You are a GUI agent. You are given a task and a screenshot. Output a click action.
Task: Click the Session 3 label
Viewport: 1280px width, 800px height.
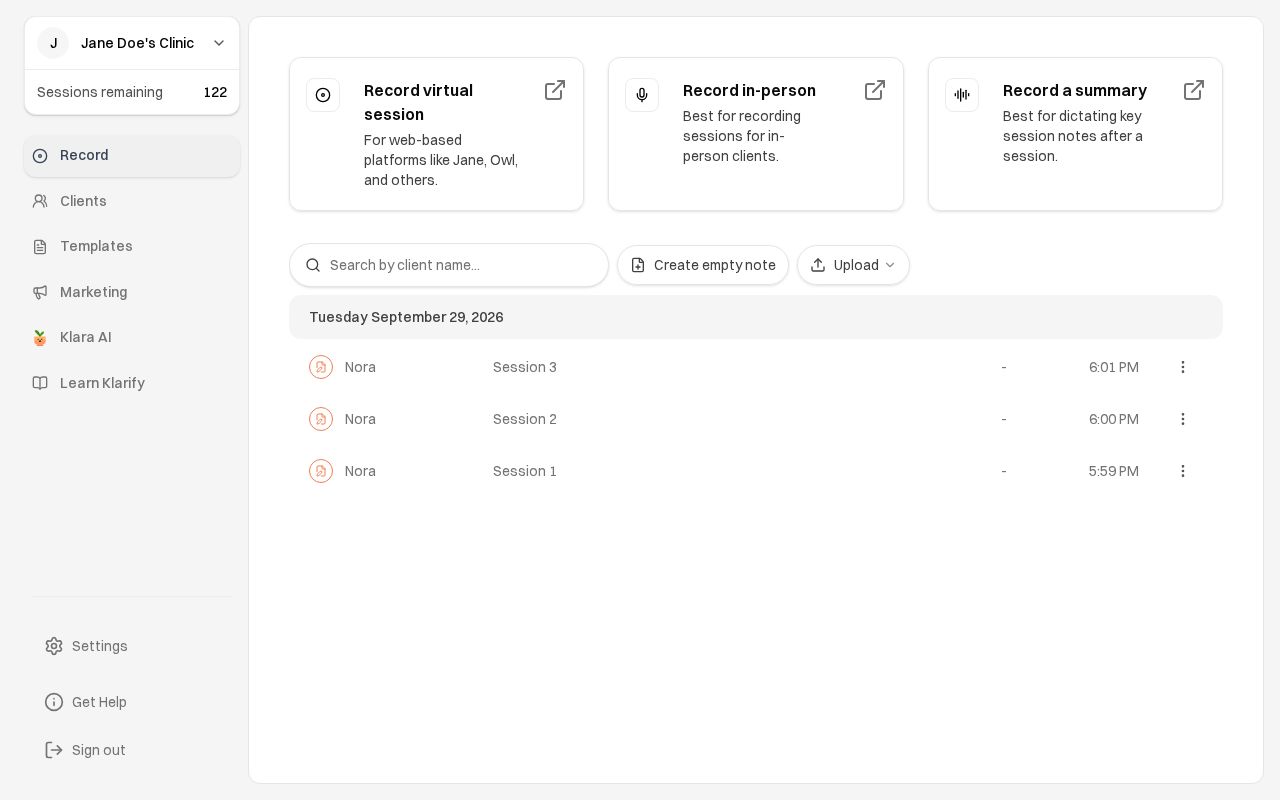525,367
